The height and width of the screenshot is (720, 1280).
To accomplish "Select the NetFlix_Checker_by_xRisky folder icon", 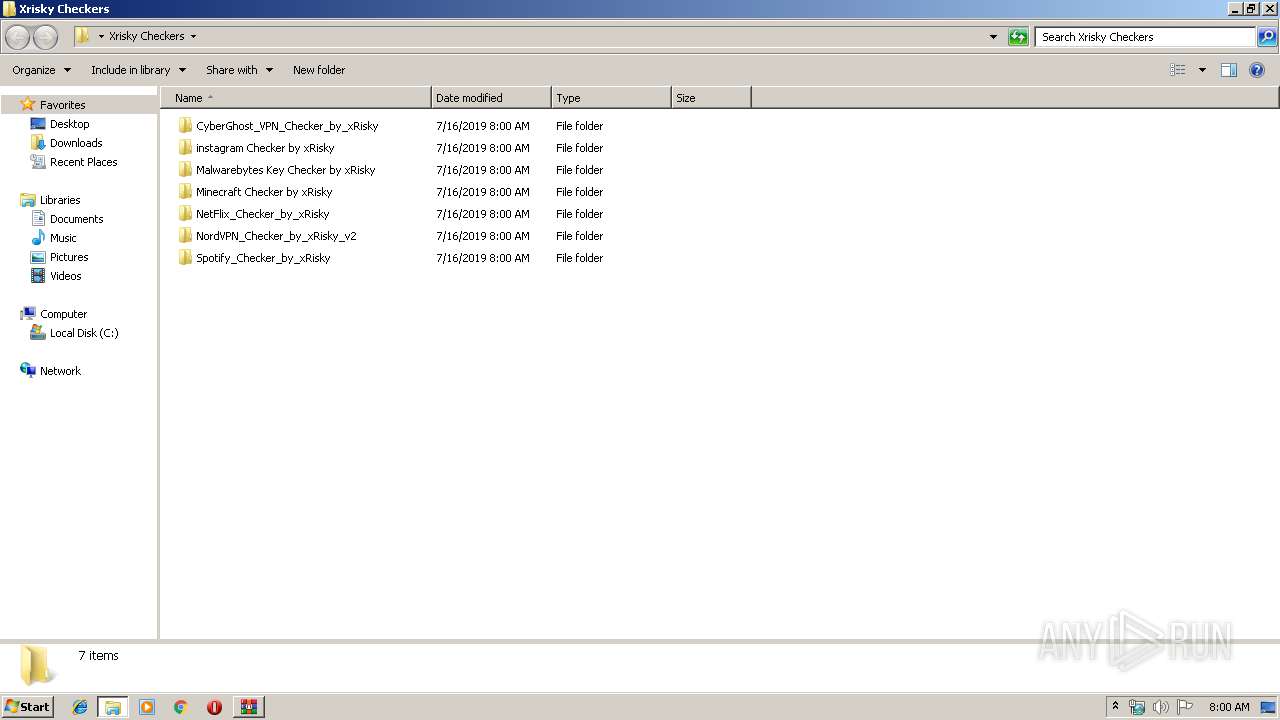I will tap(185, 214).
